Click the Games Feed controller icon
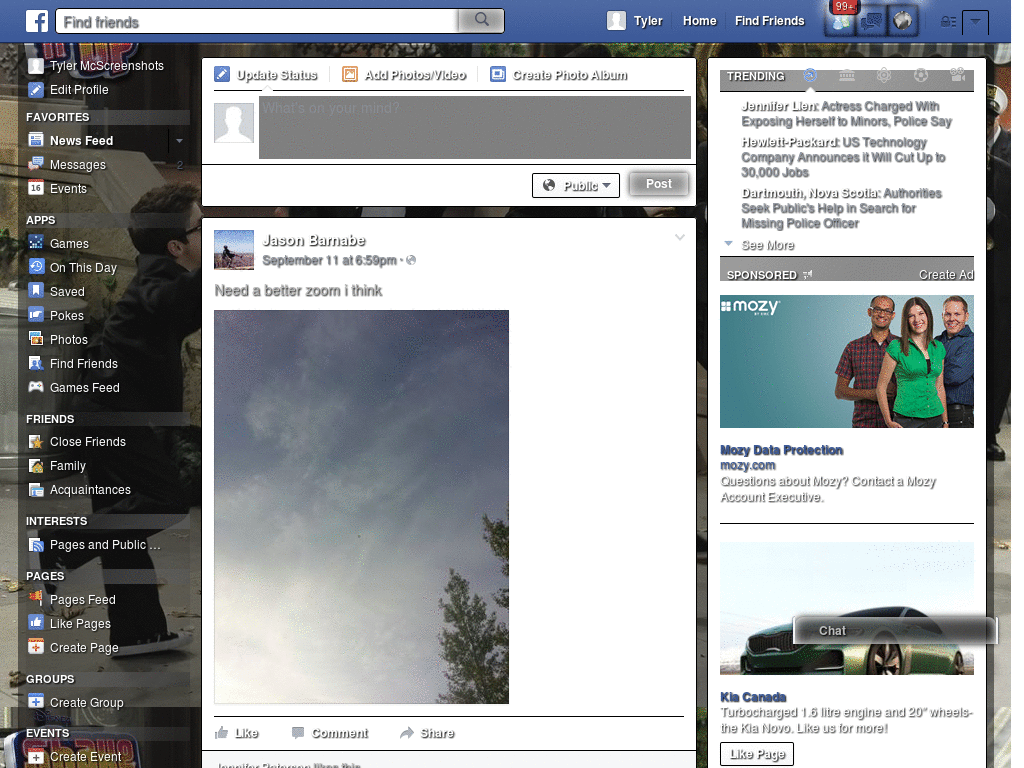This screenshot has width=1024, height=768. point(36,387)
